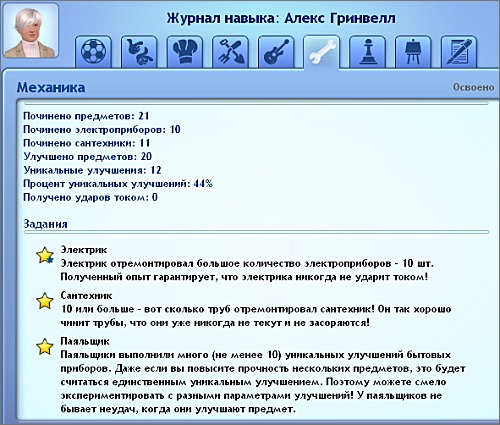Screen dimensions: 500x425
Task: Open the Athletic skill tab with the soccer ball
Action: click(x=94, y=52)
